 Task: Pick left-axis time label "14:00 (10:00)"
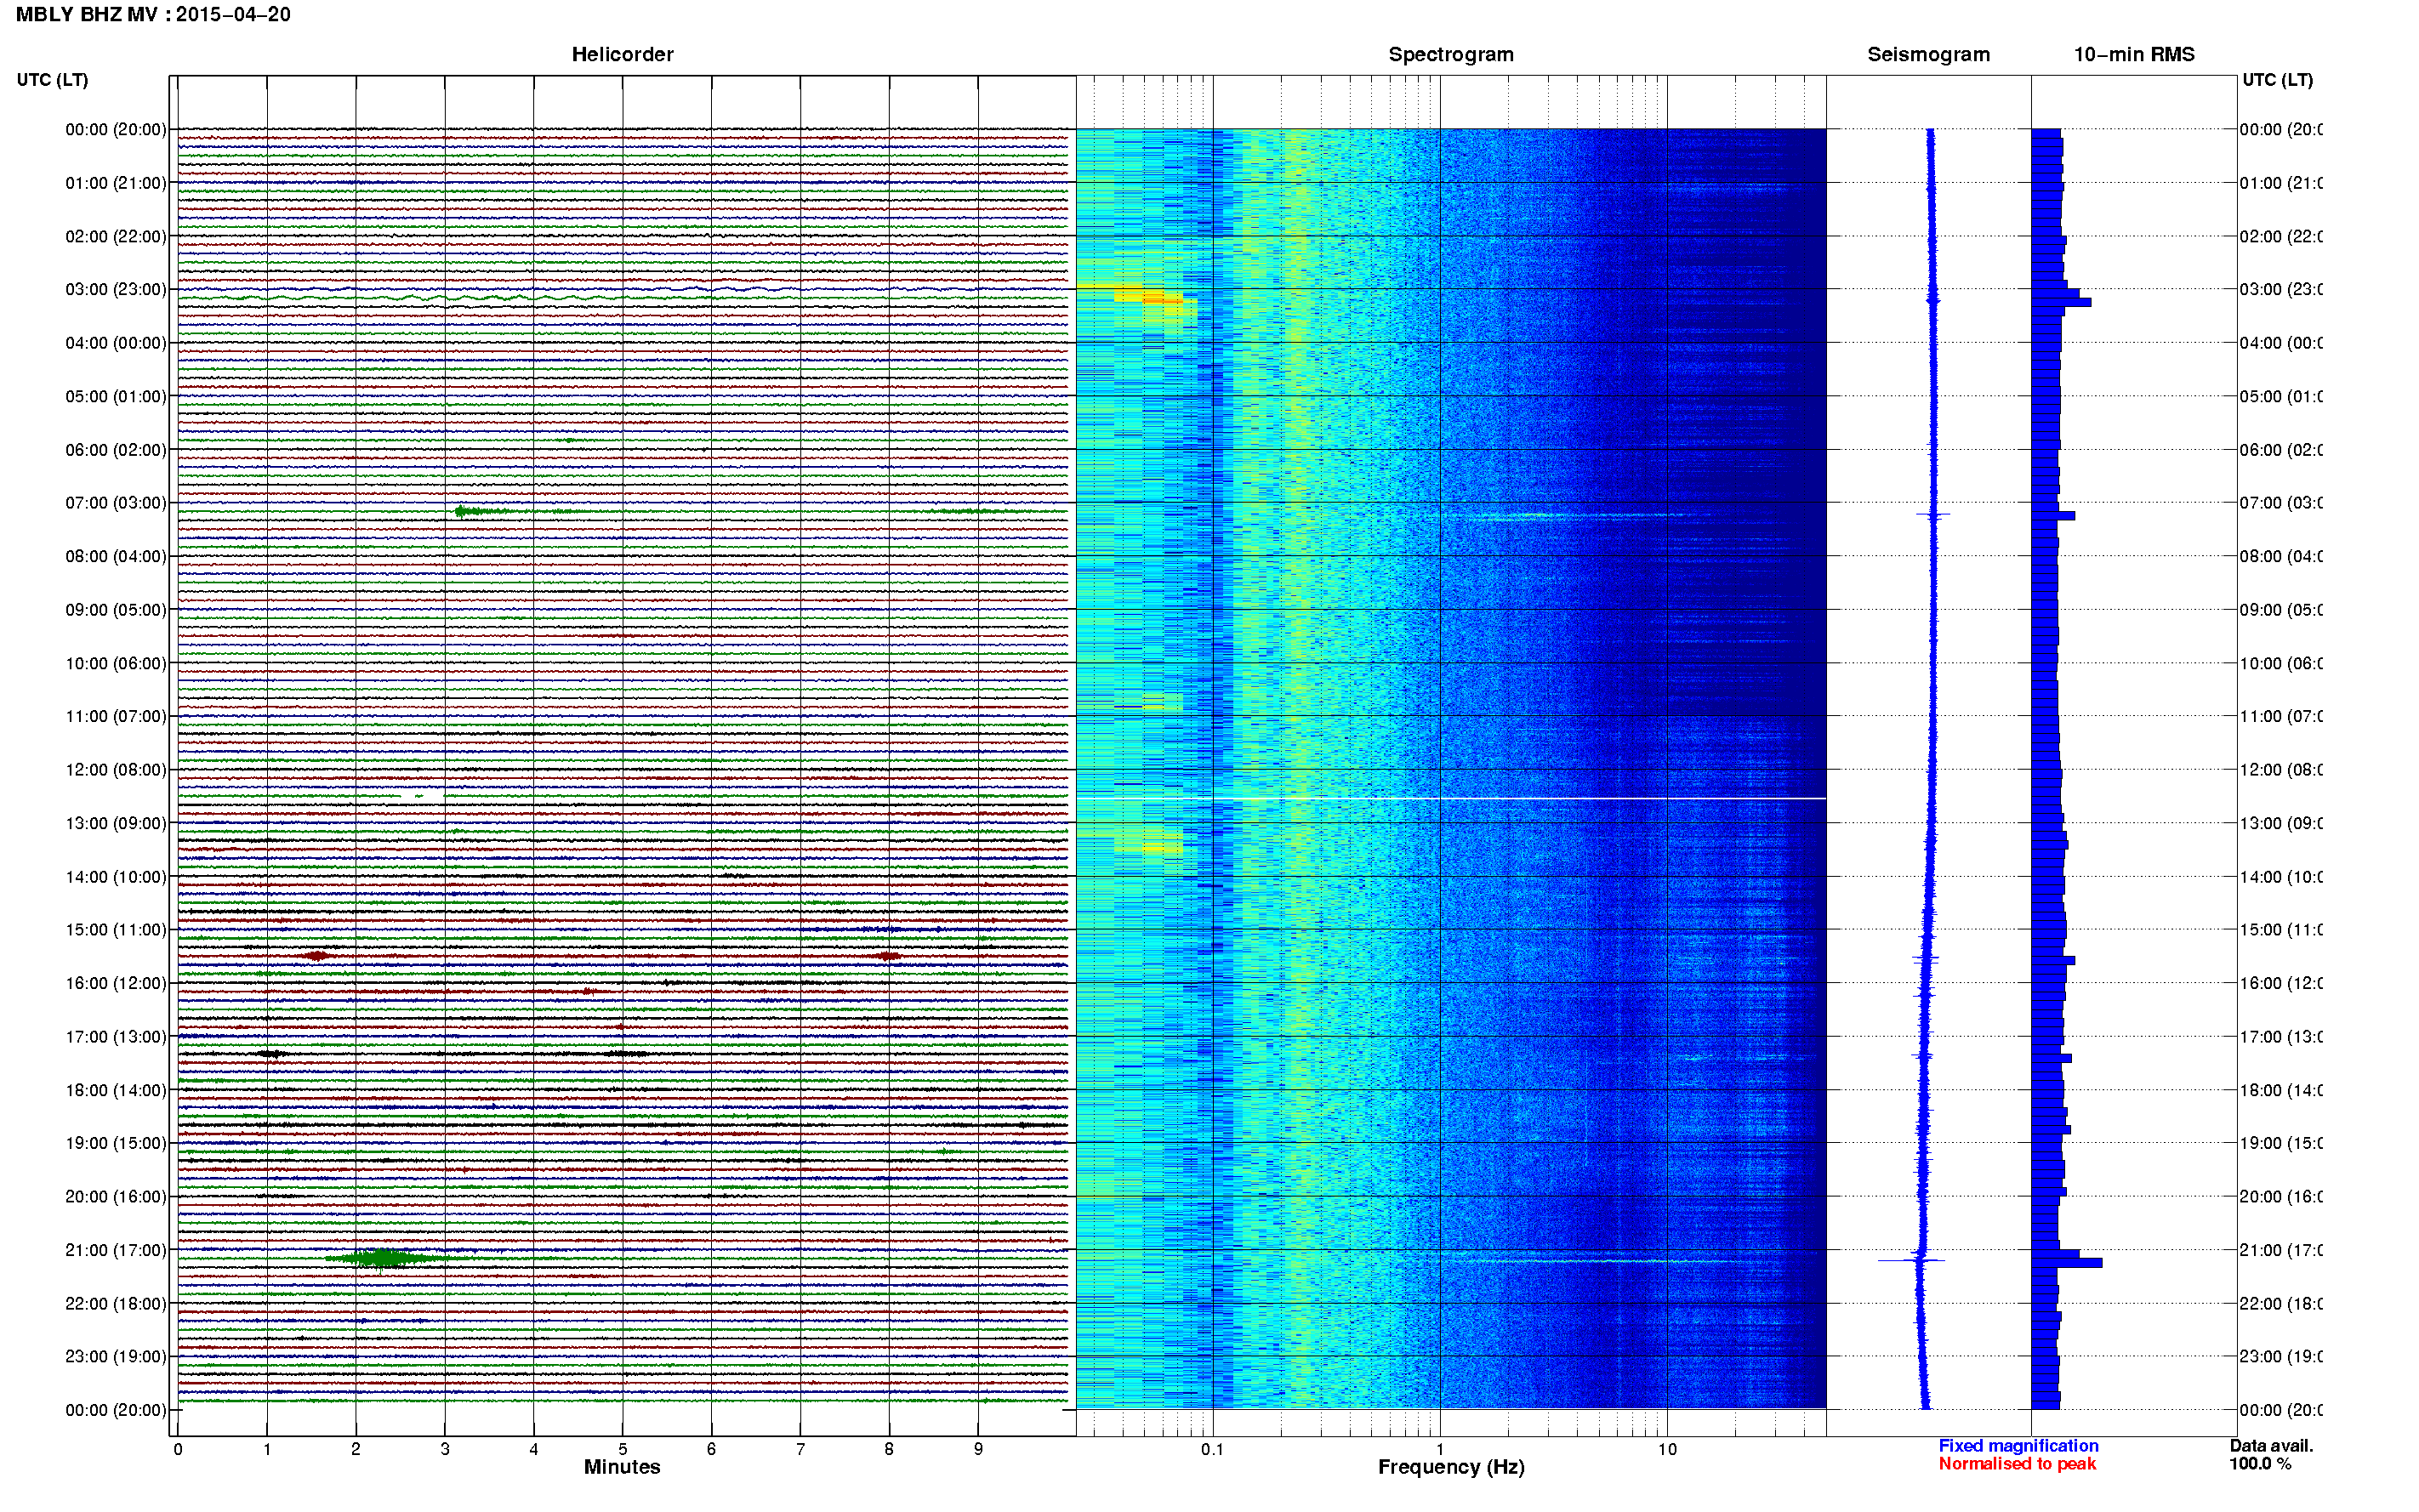116,877
